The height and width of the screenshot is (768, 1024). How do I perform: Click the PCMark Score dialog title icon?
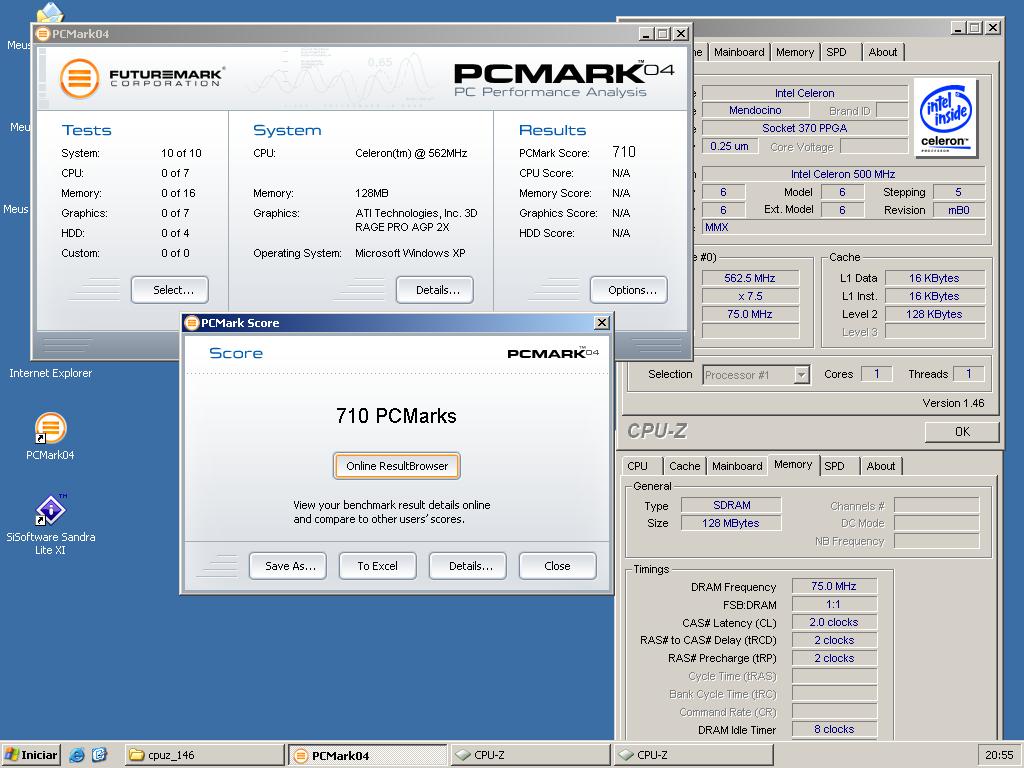point(192,323)
